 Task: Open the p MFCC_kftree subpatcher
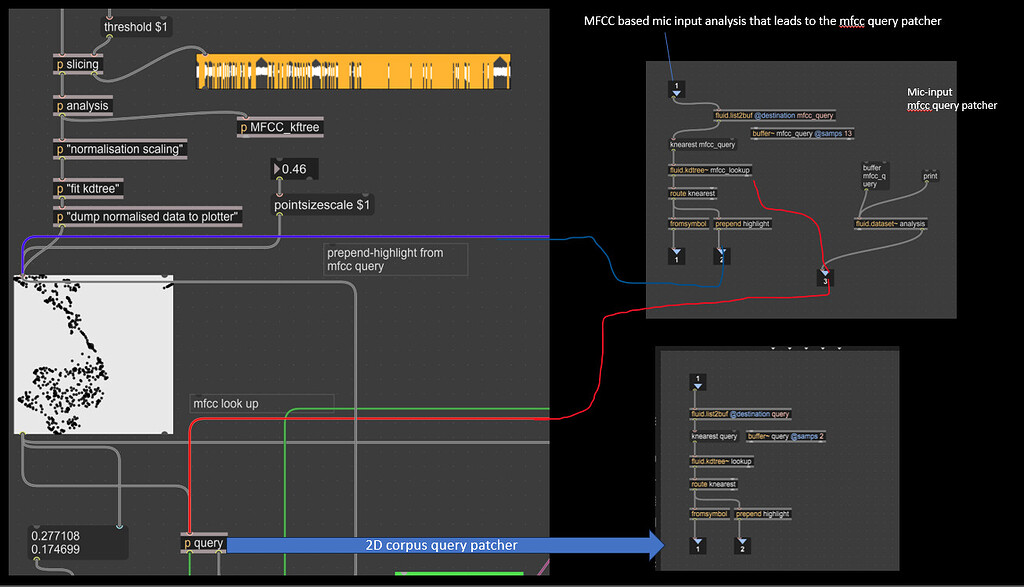[280, 127]
